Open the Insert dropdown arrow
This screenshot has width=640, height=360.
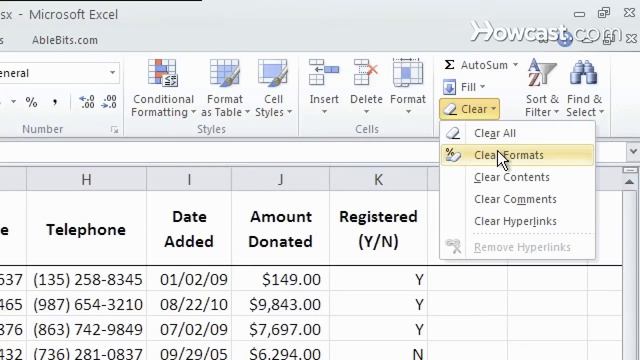point(324,112)
